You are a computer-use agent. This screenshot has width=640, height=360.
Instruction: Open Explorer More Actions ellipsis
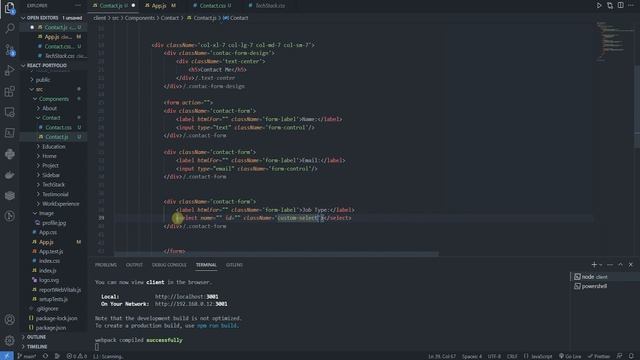click(x=78, y=6)
